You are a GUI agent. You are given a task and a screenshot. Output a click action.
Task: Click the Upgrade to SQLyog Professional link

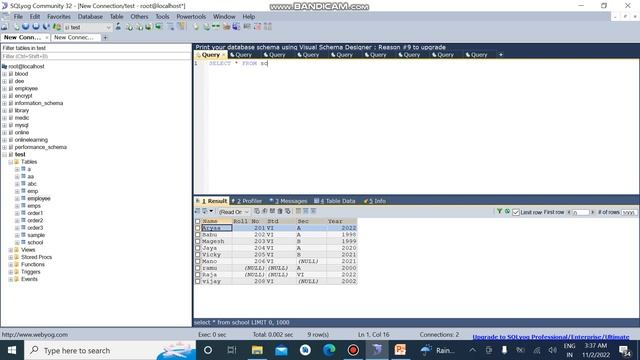551,337
